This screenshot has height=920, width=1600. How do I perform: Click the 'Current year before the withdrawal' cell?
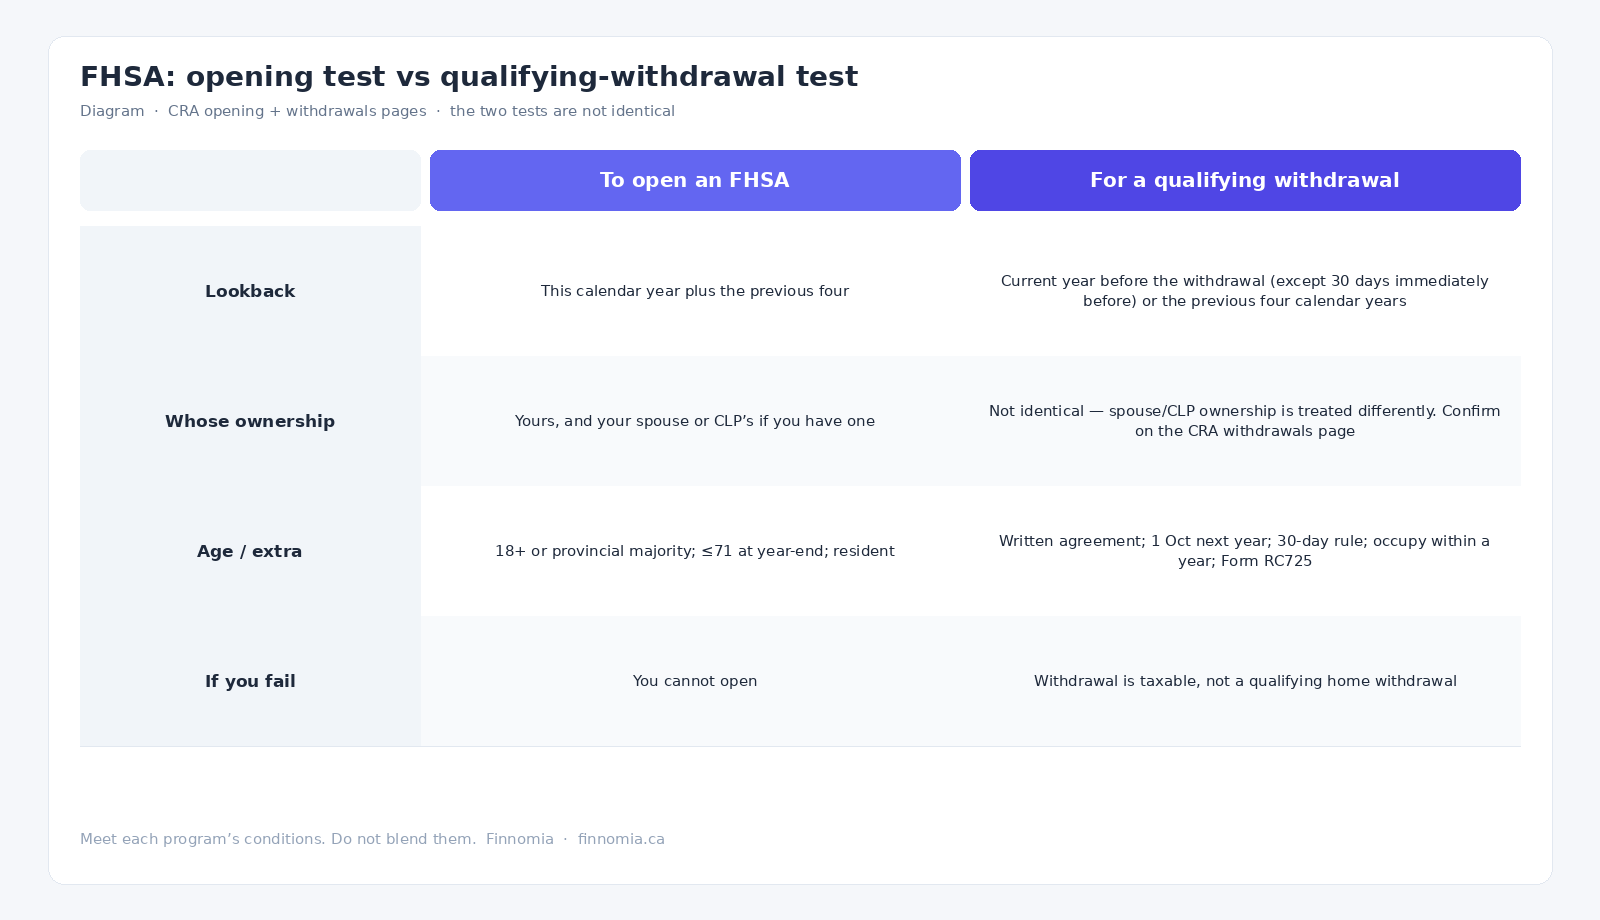tap(1245, 291)
